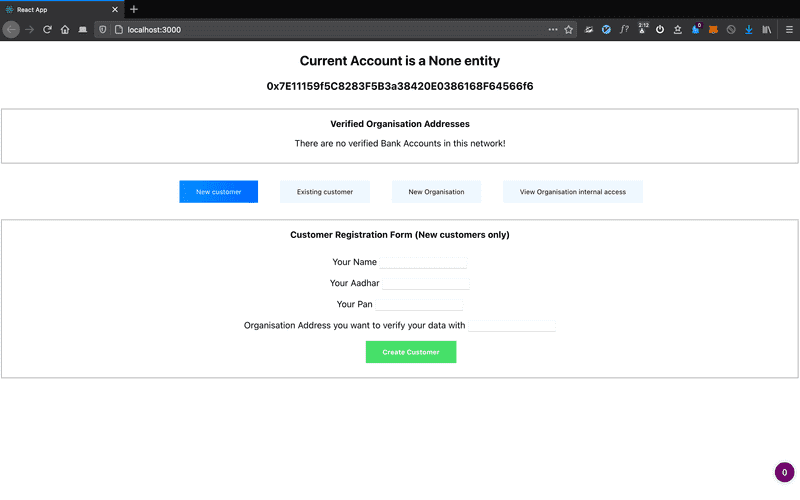Image resolution: width=800 pixels, height=500 pixels.
Task: Focus the Your Aadhar input field
Action: 426,284
